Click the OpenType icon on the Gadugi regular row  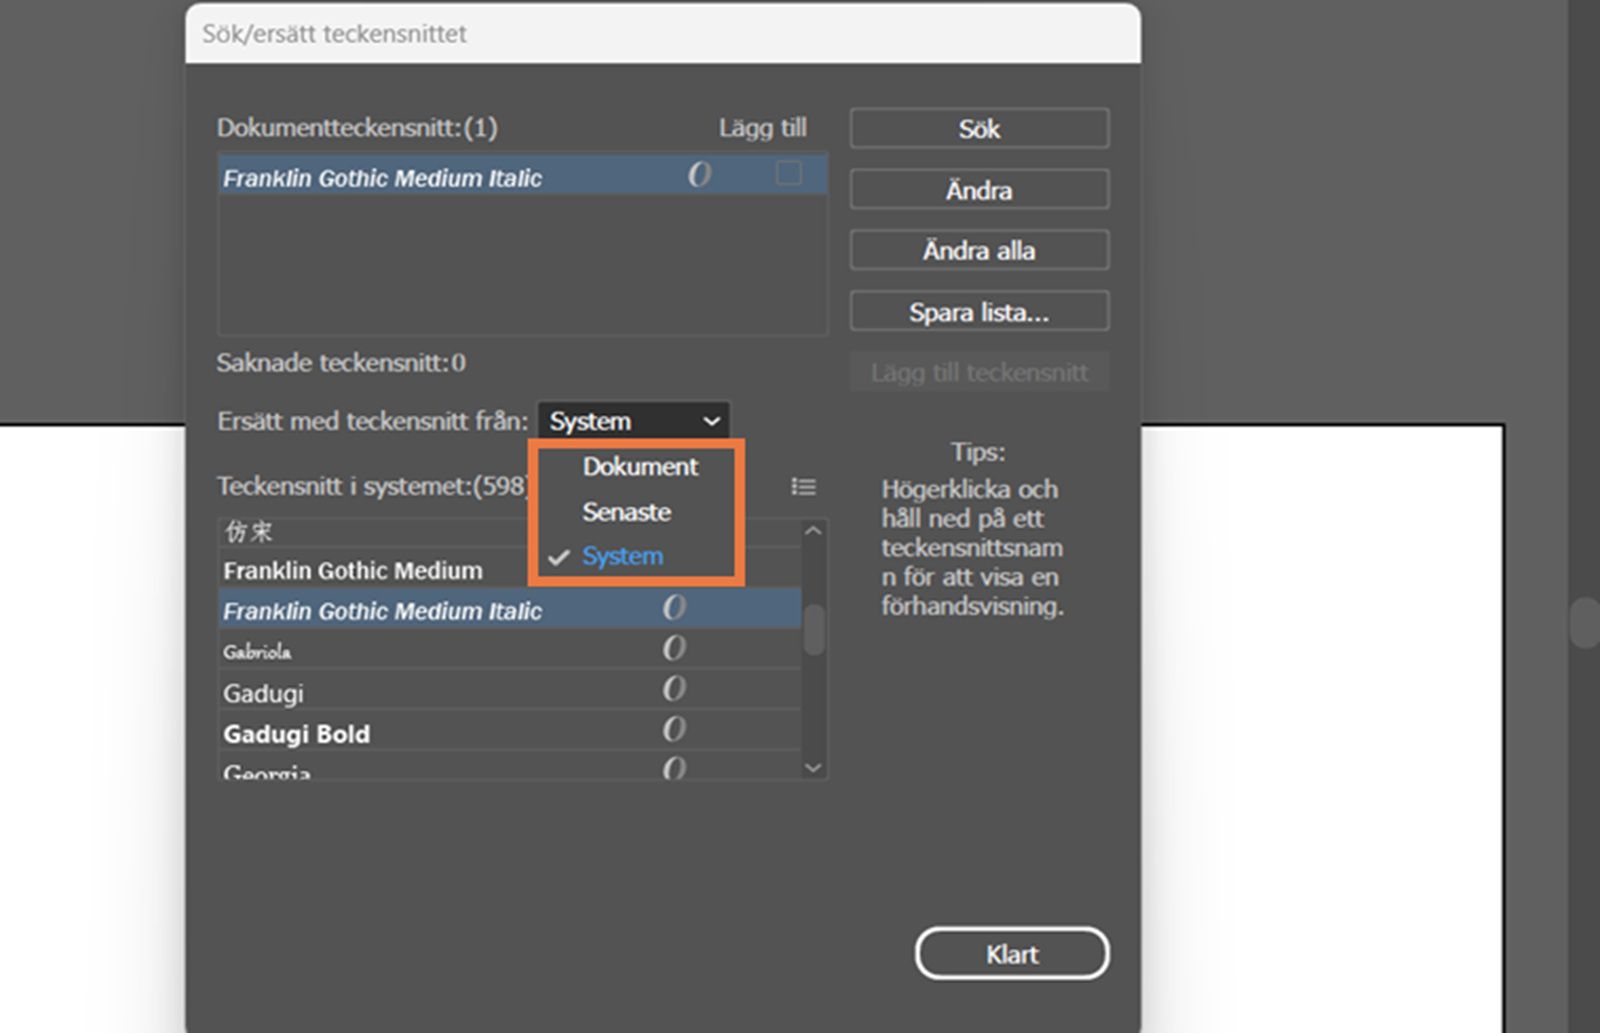click(674, 689)
